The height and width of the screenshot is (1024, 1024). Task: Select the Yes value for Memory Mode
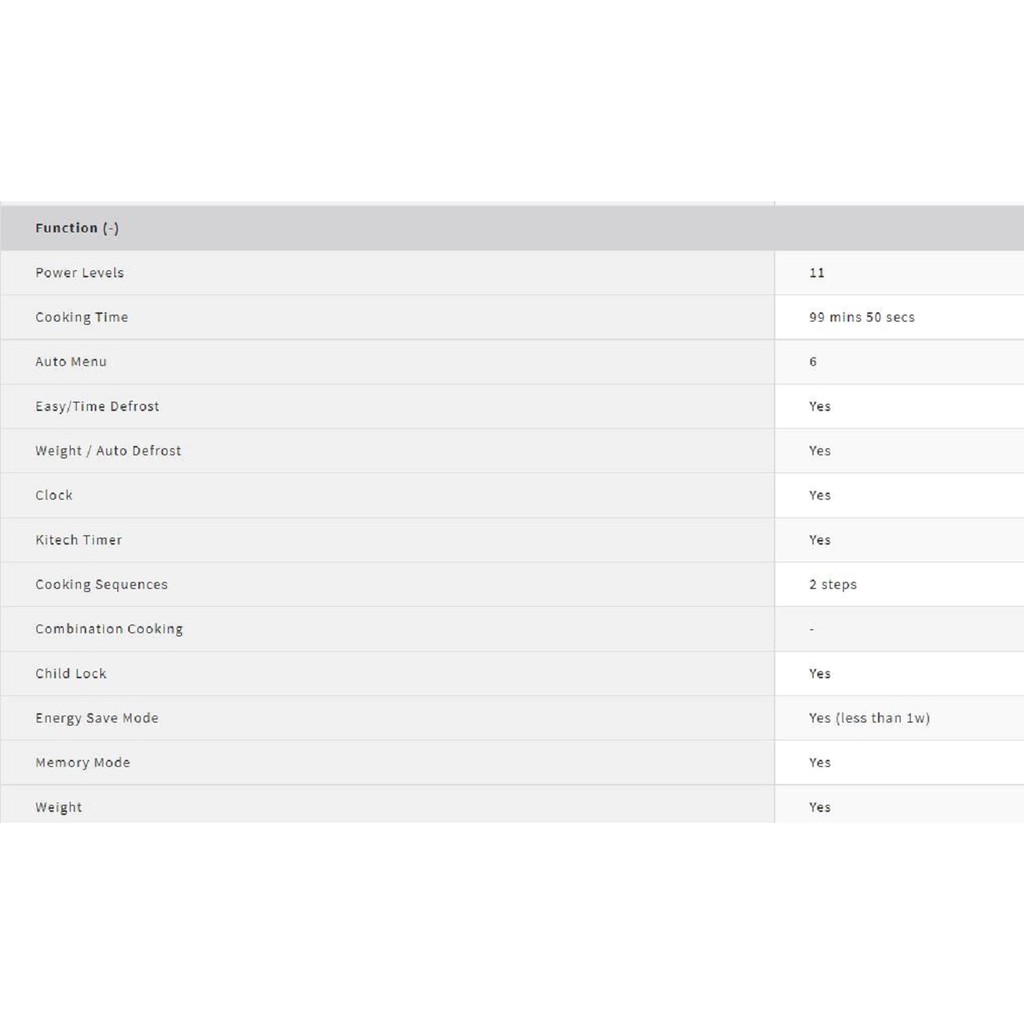pyautogui.click(x=820, y=762)
